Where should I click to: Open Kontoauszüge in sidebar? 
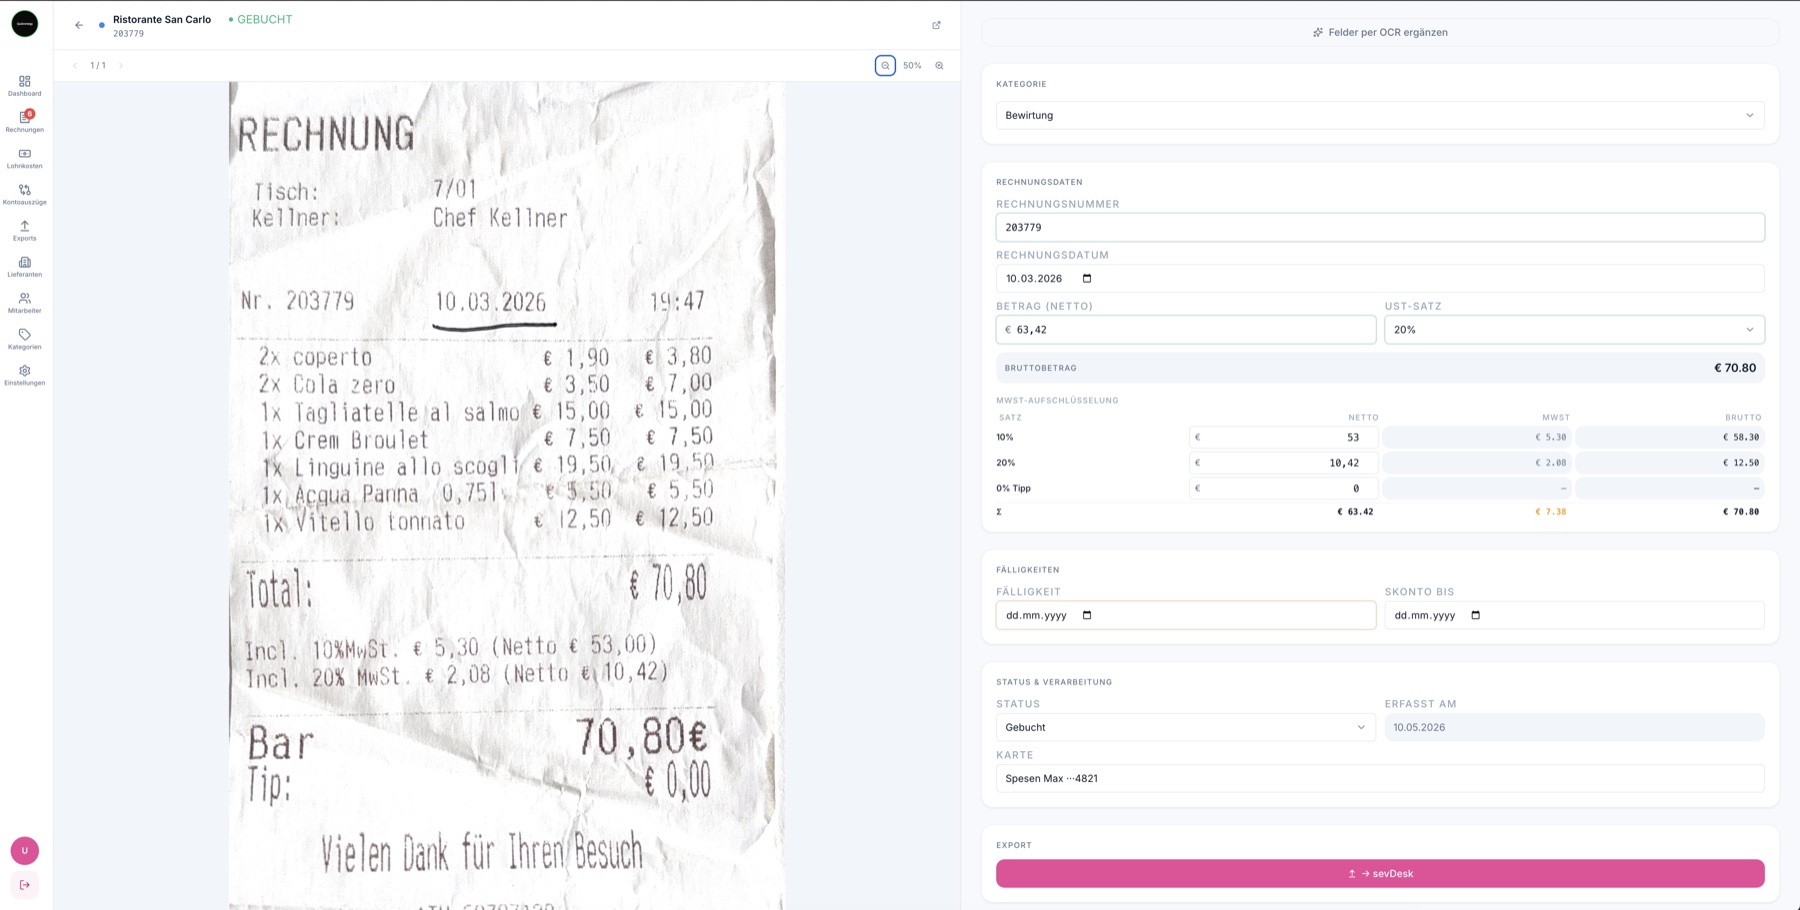point(24,194)
